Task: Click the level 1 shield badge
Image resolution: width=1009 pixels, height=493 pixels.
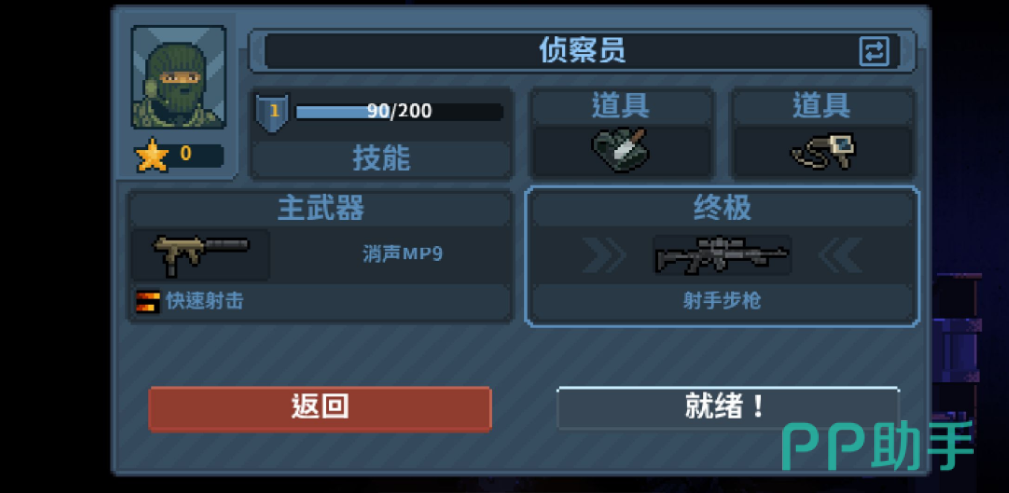Action: (x=273, y=113)
